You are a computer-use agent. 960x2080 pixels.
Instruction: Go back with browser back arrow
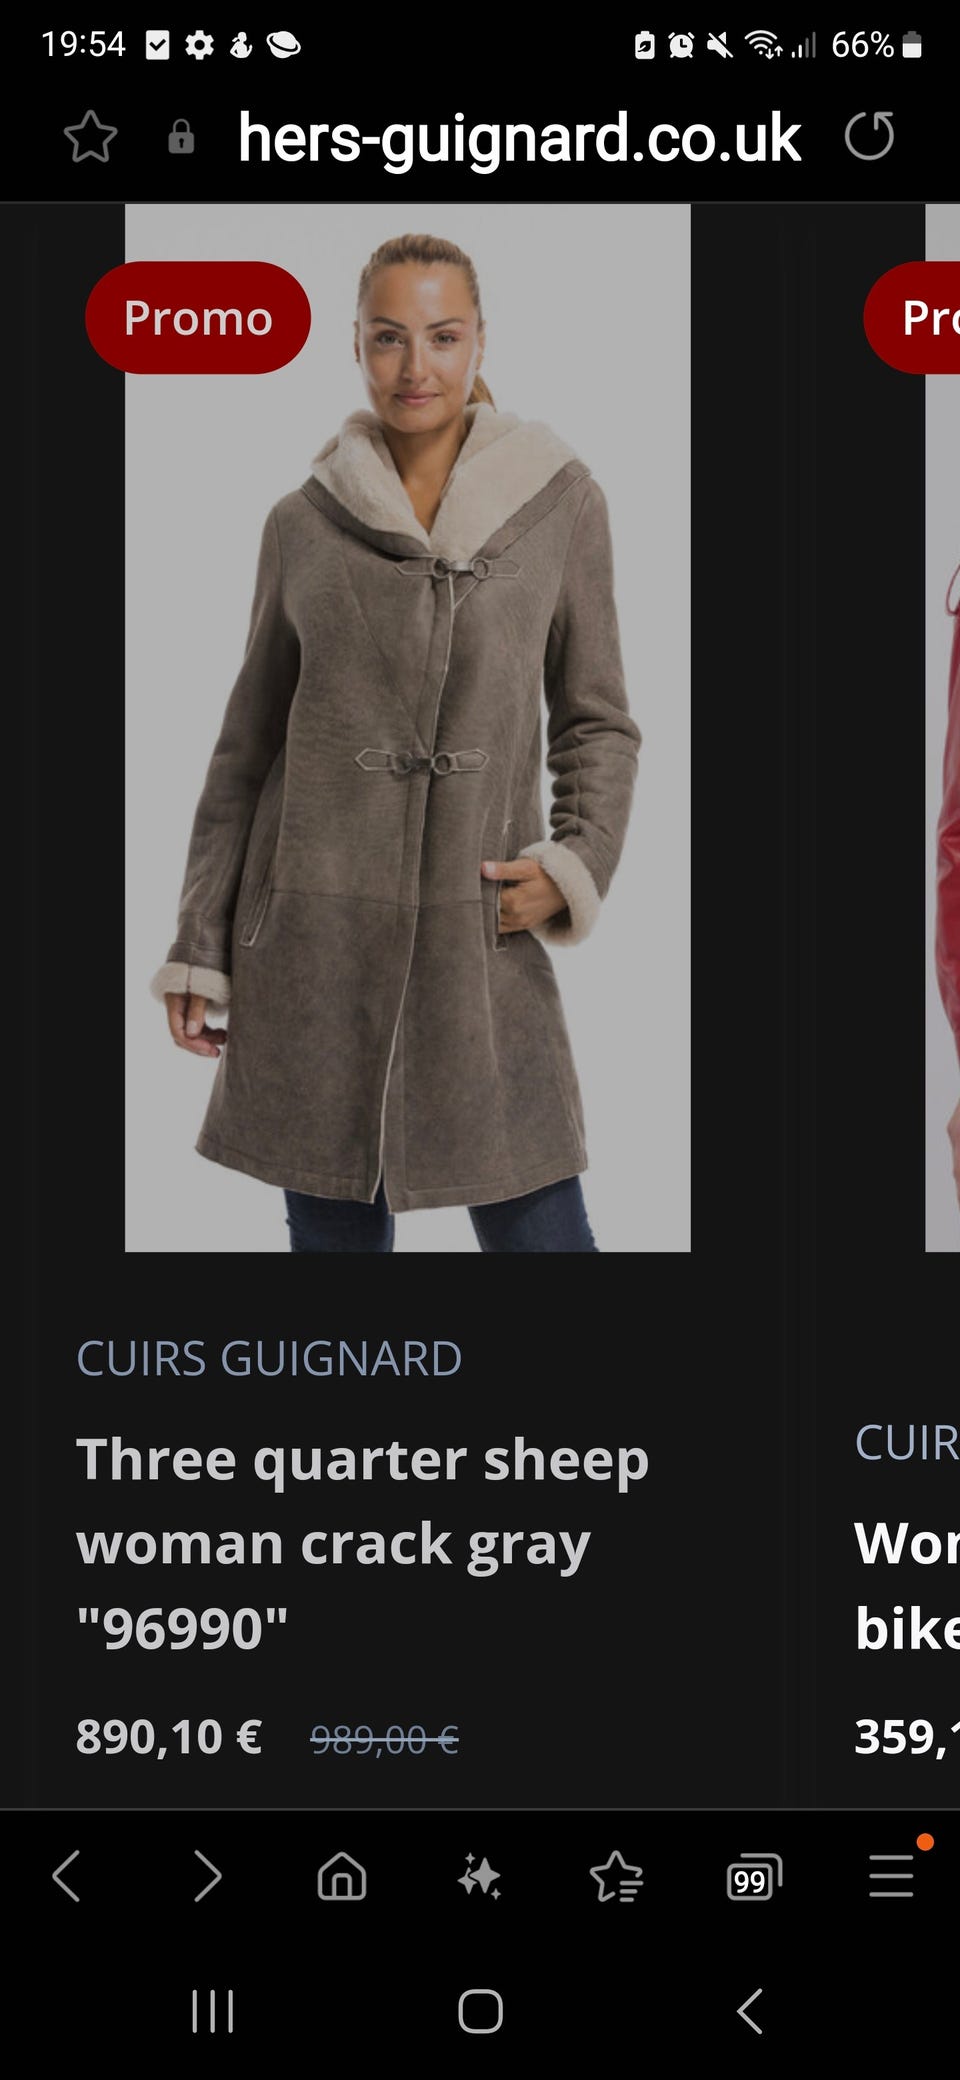tap(66, 1875)
